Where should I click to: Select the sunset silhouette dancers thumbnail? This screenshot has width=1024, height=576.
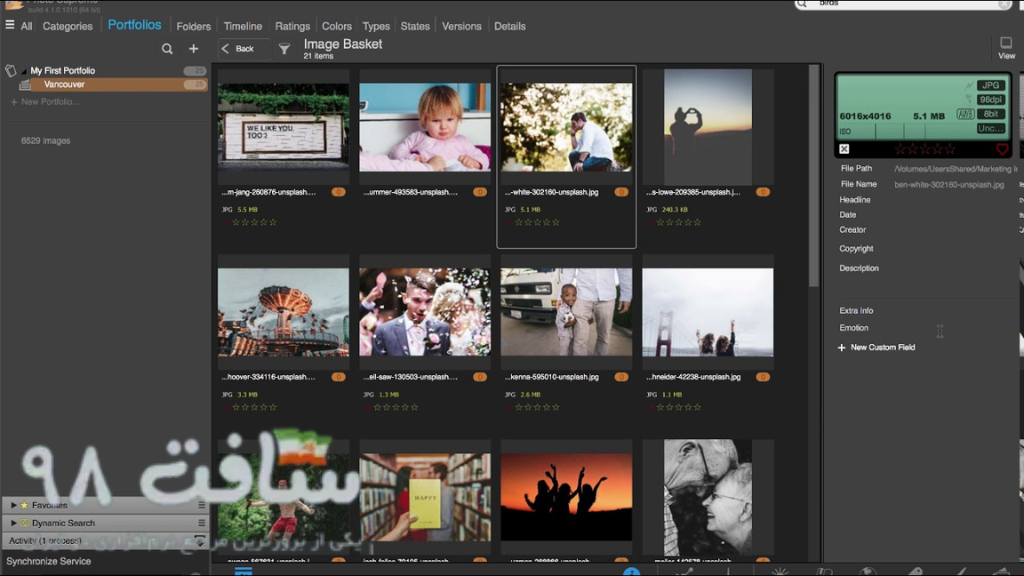[x=566, y=497]
